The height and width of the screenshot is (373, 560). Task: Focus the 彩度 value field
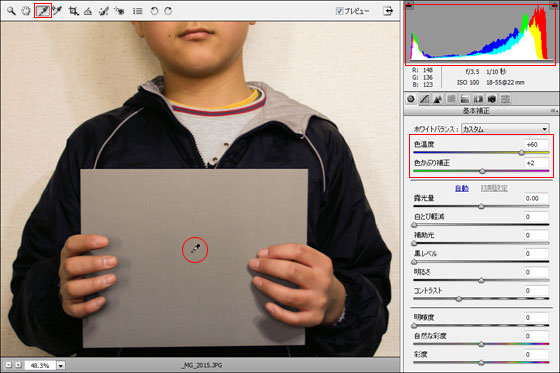[x=536, y=355]
